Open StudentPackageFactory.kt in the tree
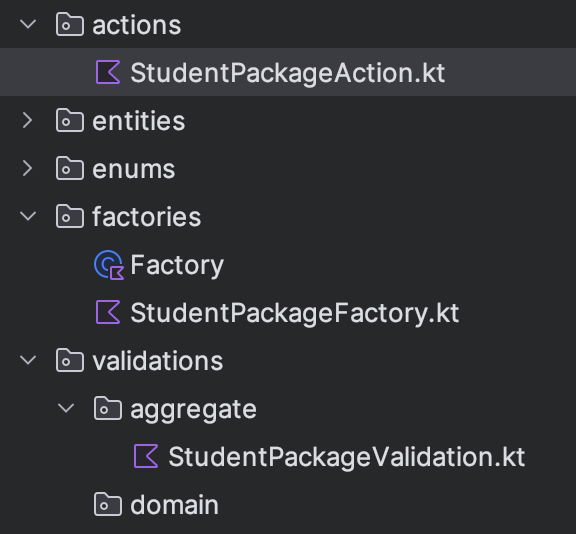 click(295, 313)
